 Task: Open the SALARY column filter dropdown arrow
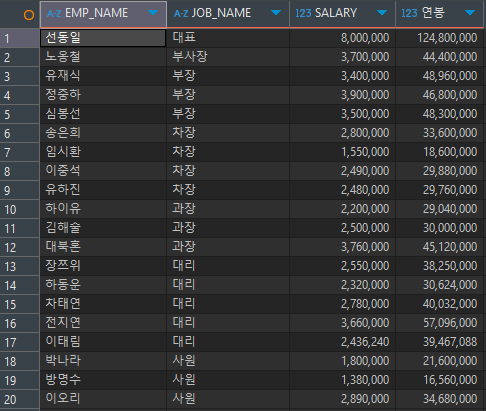pyautogui.click(x=382, y=13)
